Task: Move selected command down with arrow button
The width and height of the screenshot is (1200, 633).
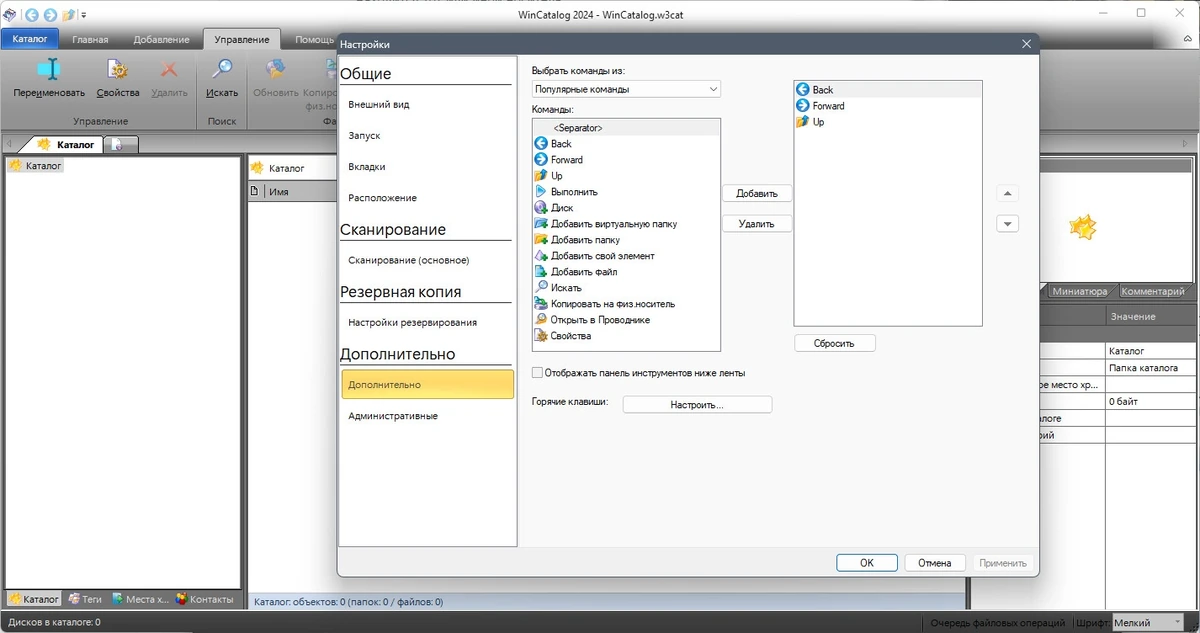Action: (x=1008, y=224)
